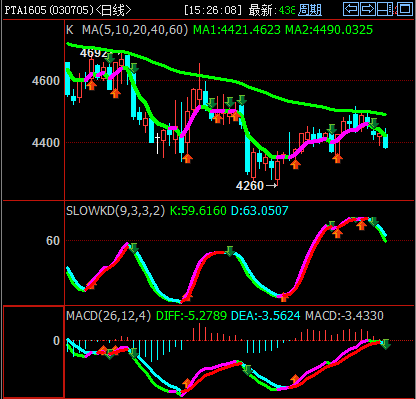Click orange buy arrow near 4260 low candle

click(295, 164)
